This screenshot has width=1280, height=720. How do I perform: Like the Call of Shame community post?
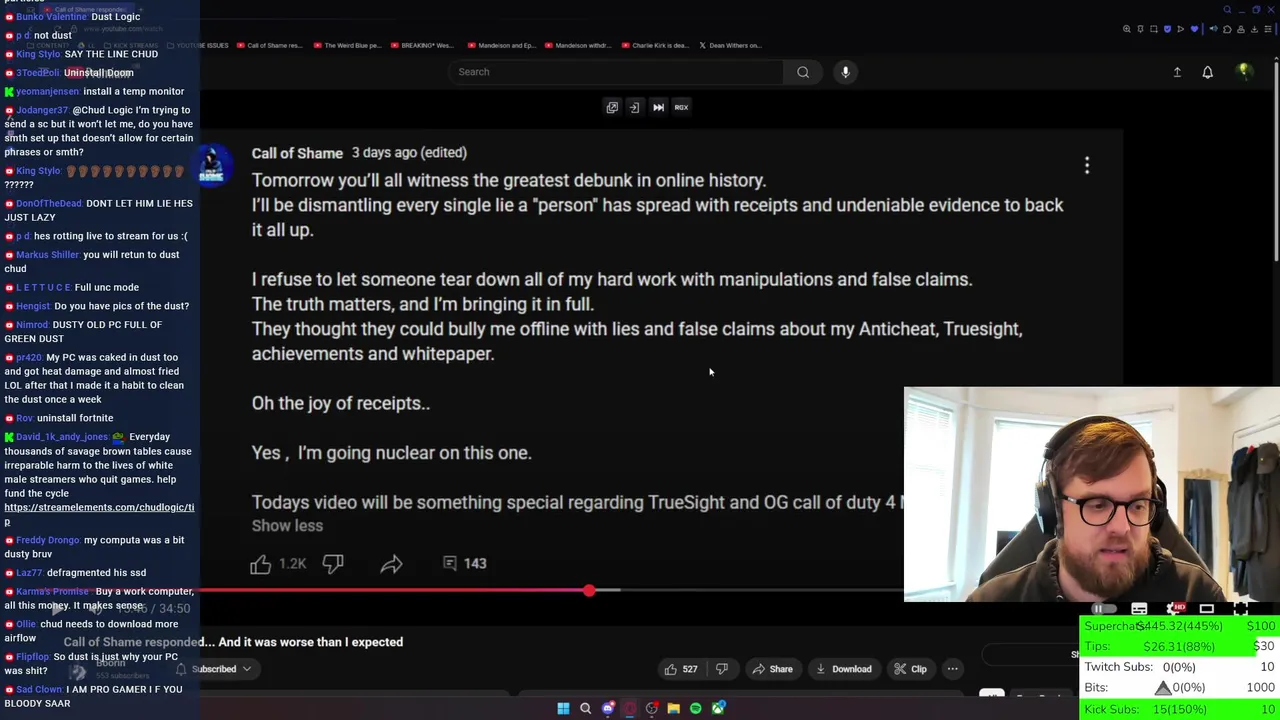tap(260, 563)
